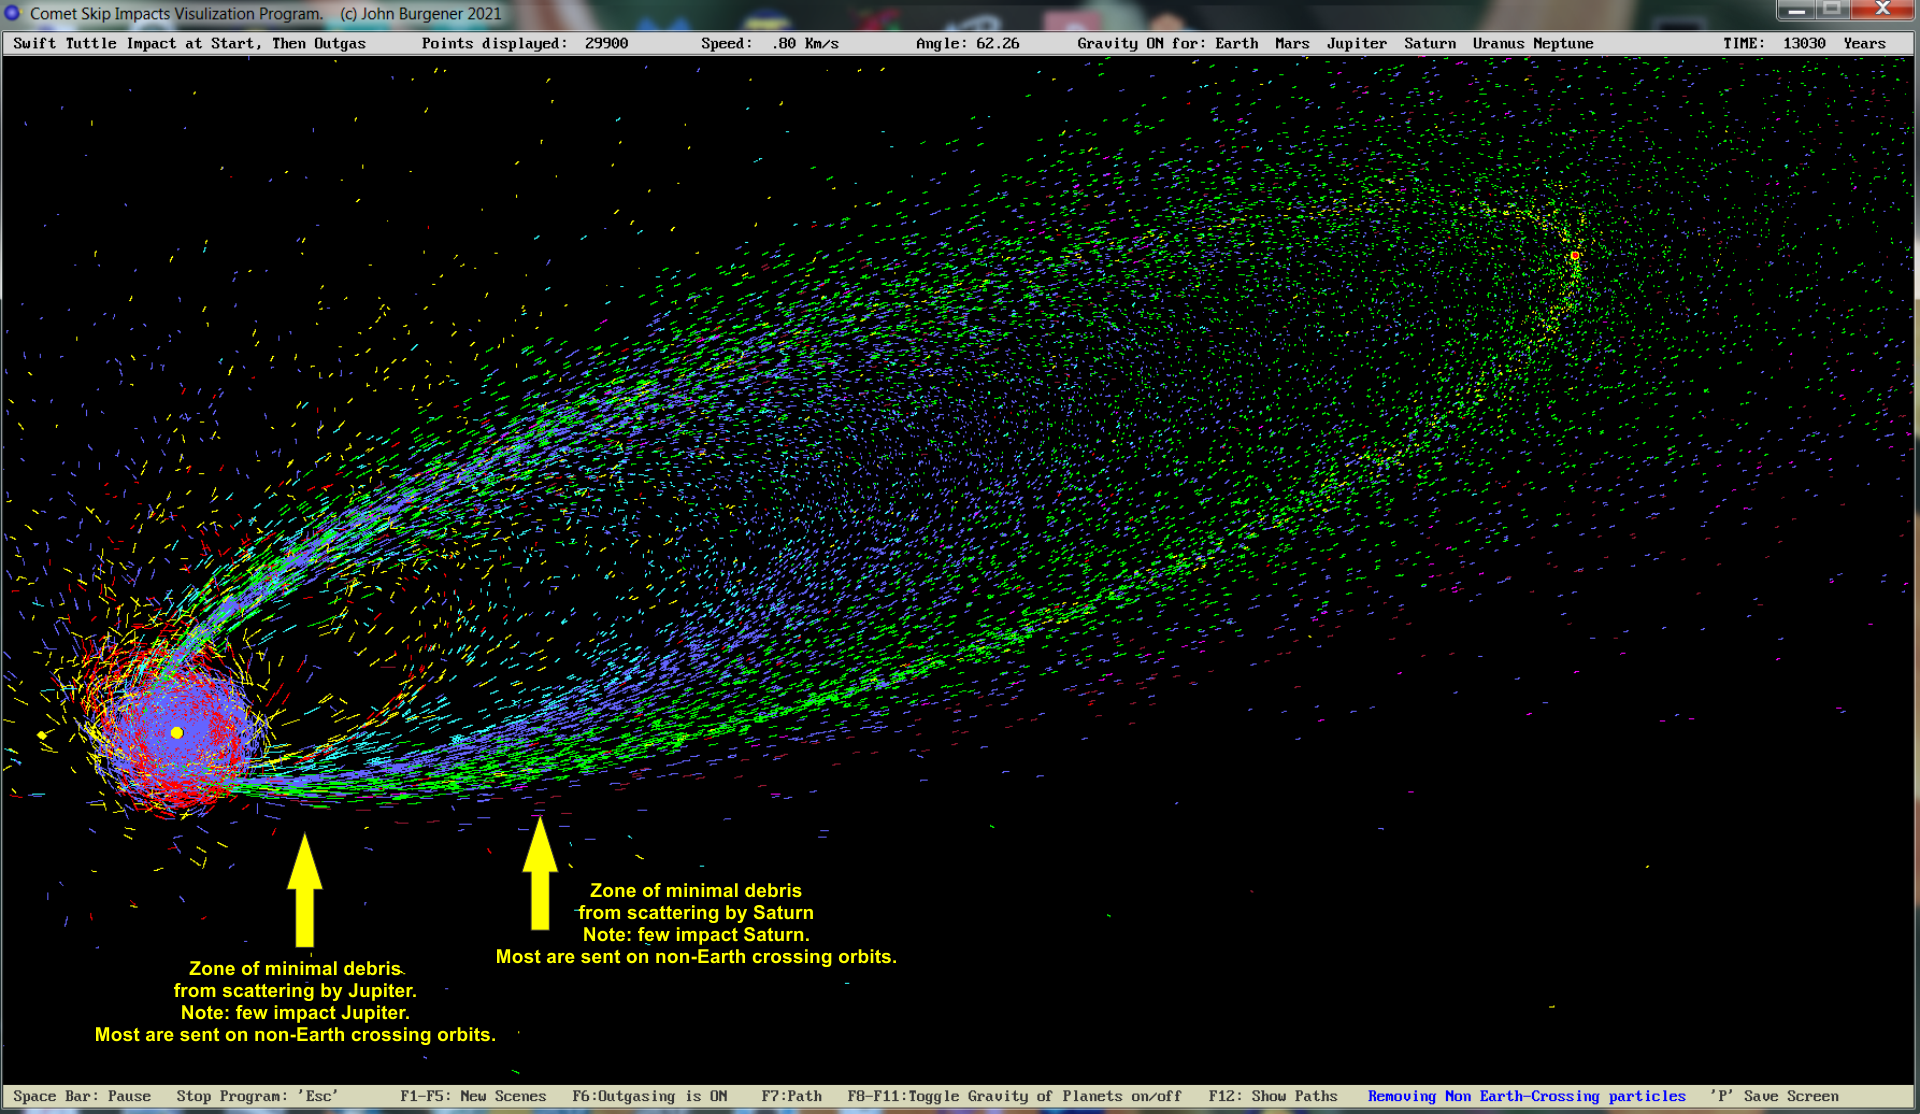Click 'Jupiter' in the Gravity ON list
Viewport: 1920px width, 1114px height.
[x=1356, y=43]
